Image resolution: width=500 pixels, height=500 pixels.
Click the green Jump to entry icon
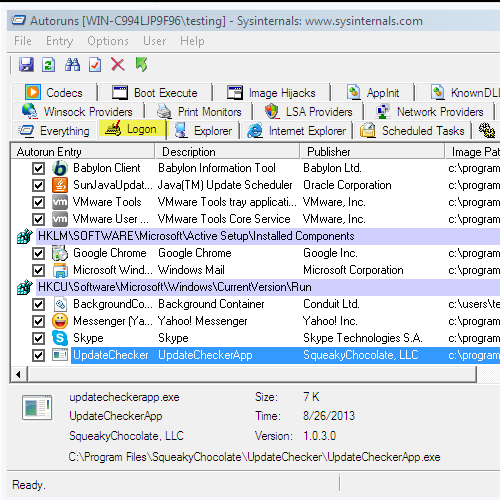(x=141, y=64)
